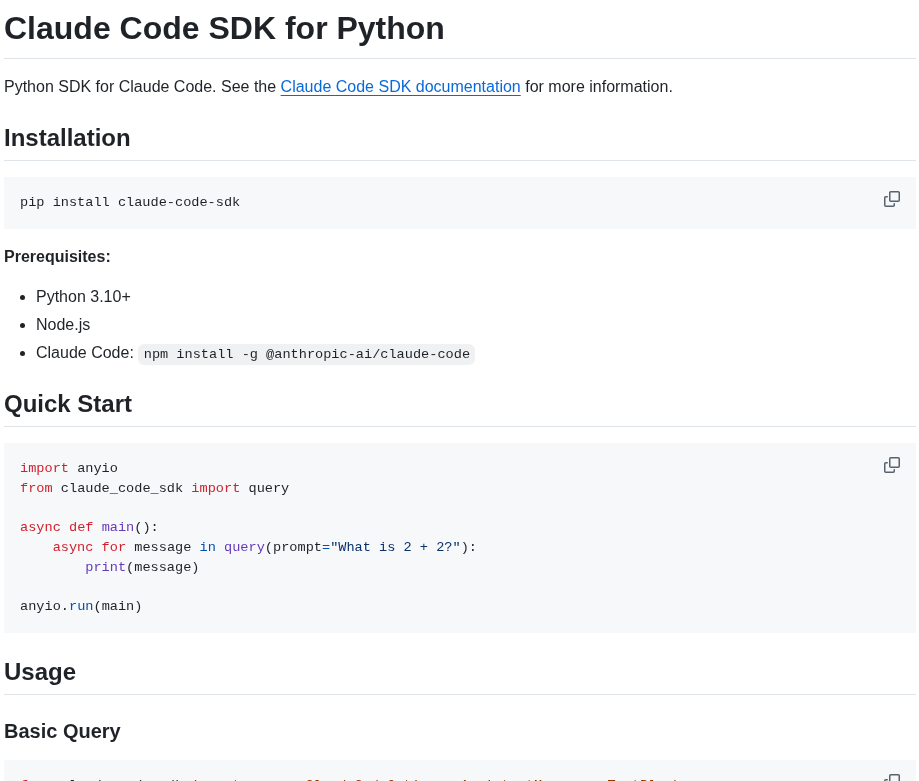Screen dimensions: 919x781
Task: Click the 'Node.js' list item
Action: pos(63,325)
